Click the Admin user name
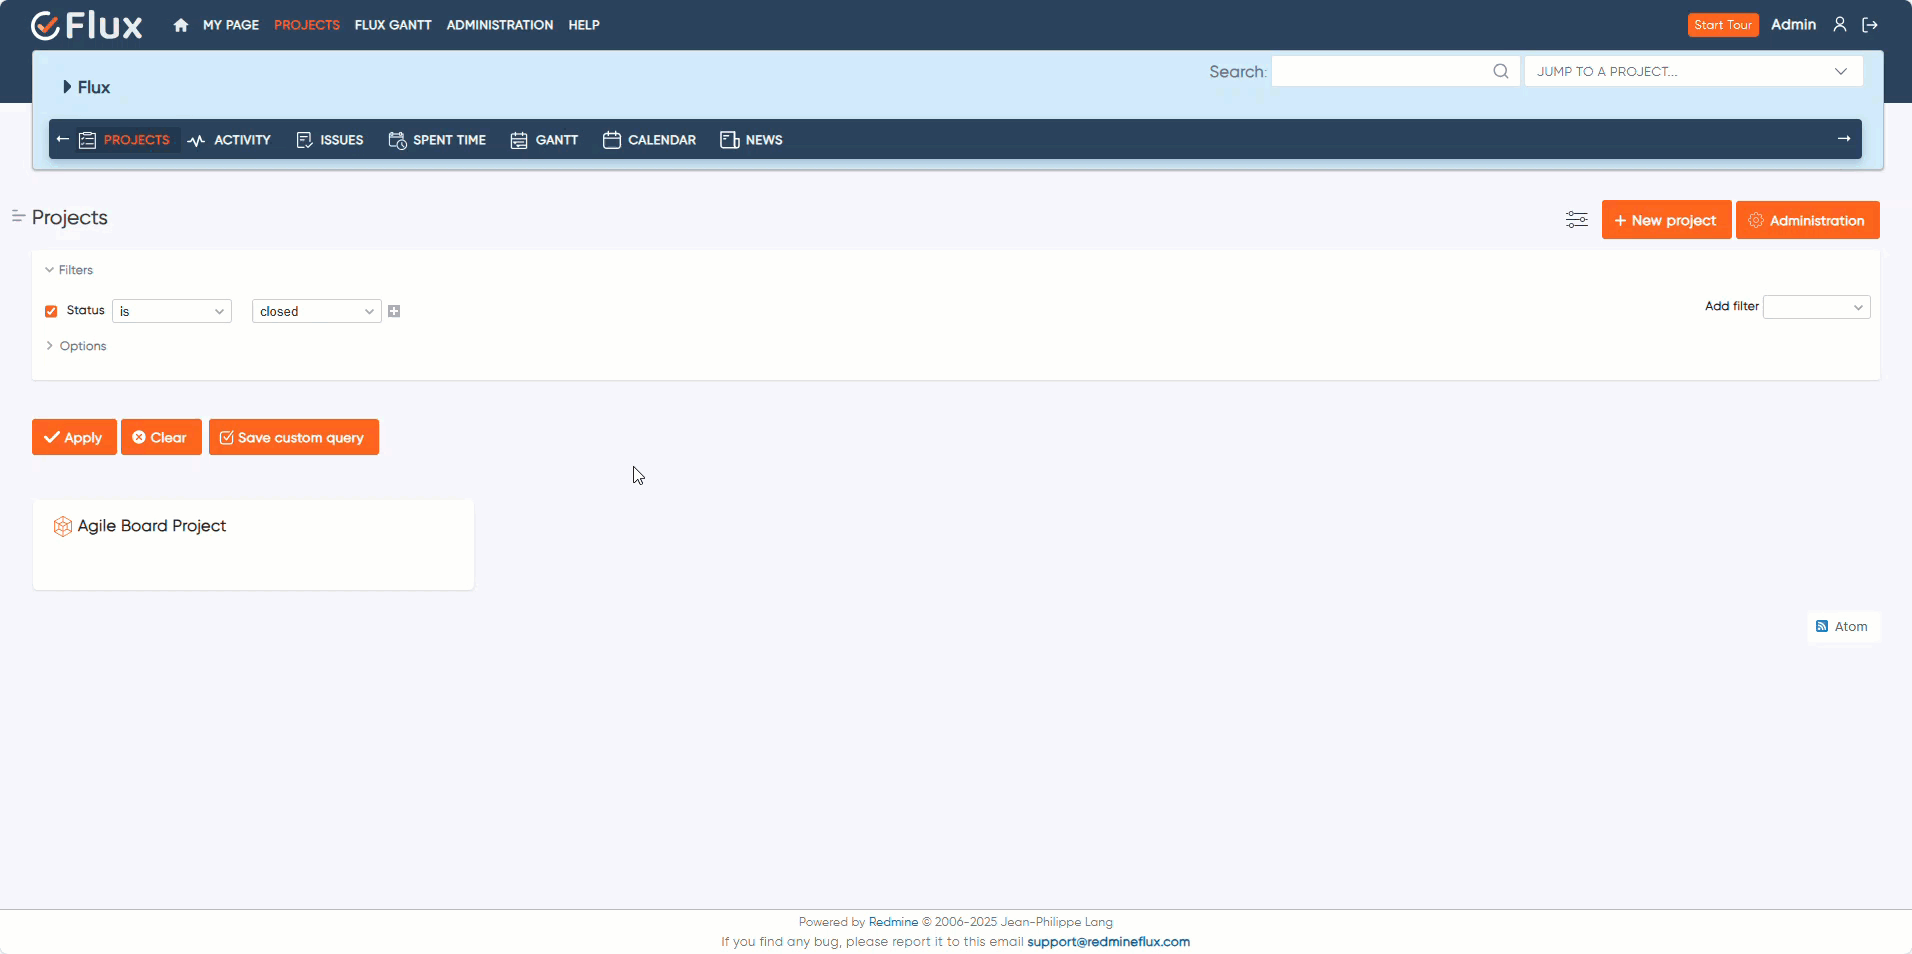The height and width of the screenshot is (954, 1912). (x=1793, y=25)
